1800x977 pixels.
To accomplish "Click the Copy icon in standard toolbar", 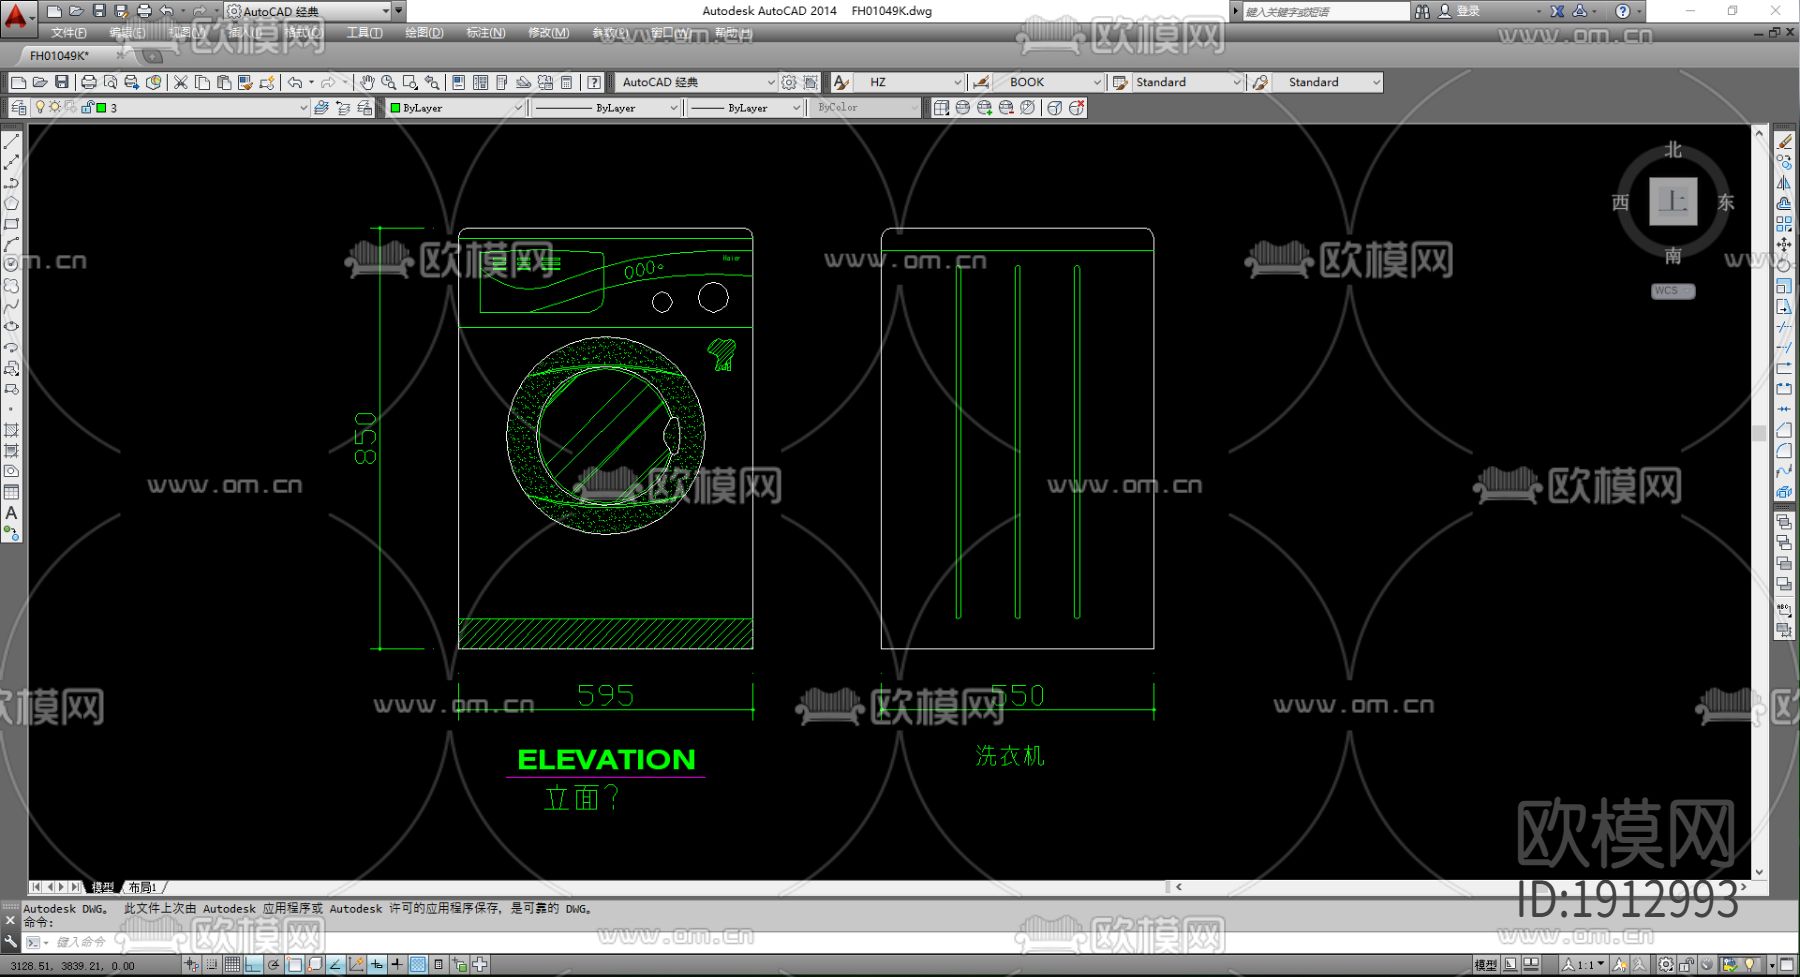I will pos(202,82).
